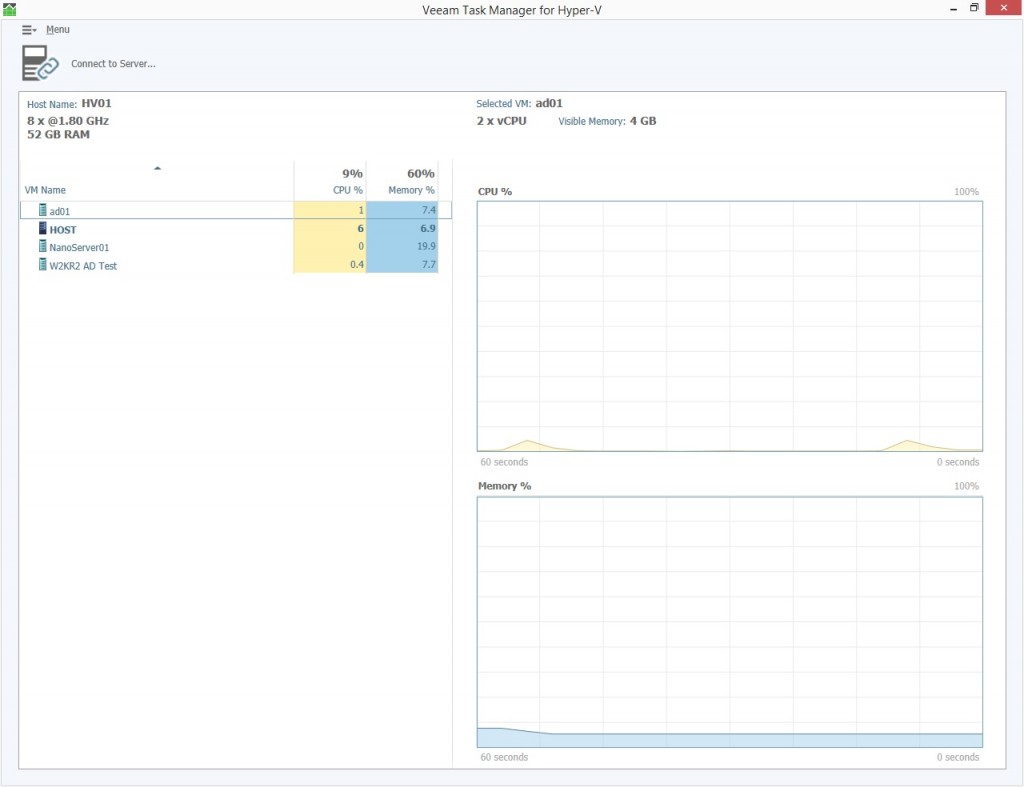Image resolution: width=1024 pixels, height=787 pixels.
Task: Select the HOST row in the VM list
Action: click(x=150, y=229)
